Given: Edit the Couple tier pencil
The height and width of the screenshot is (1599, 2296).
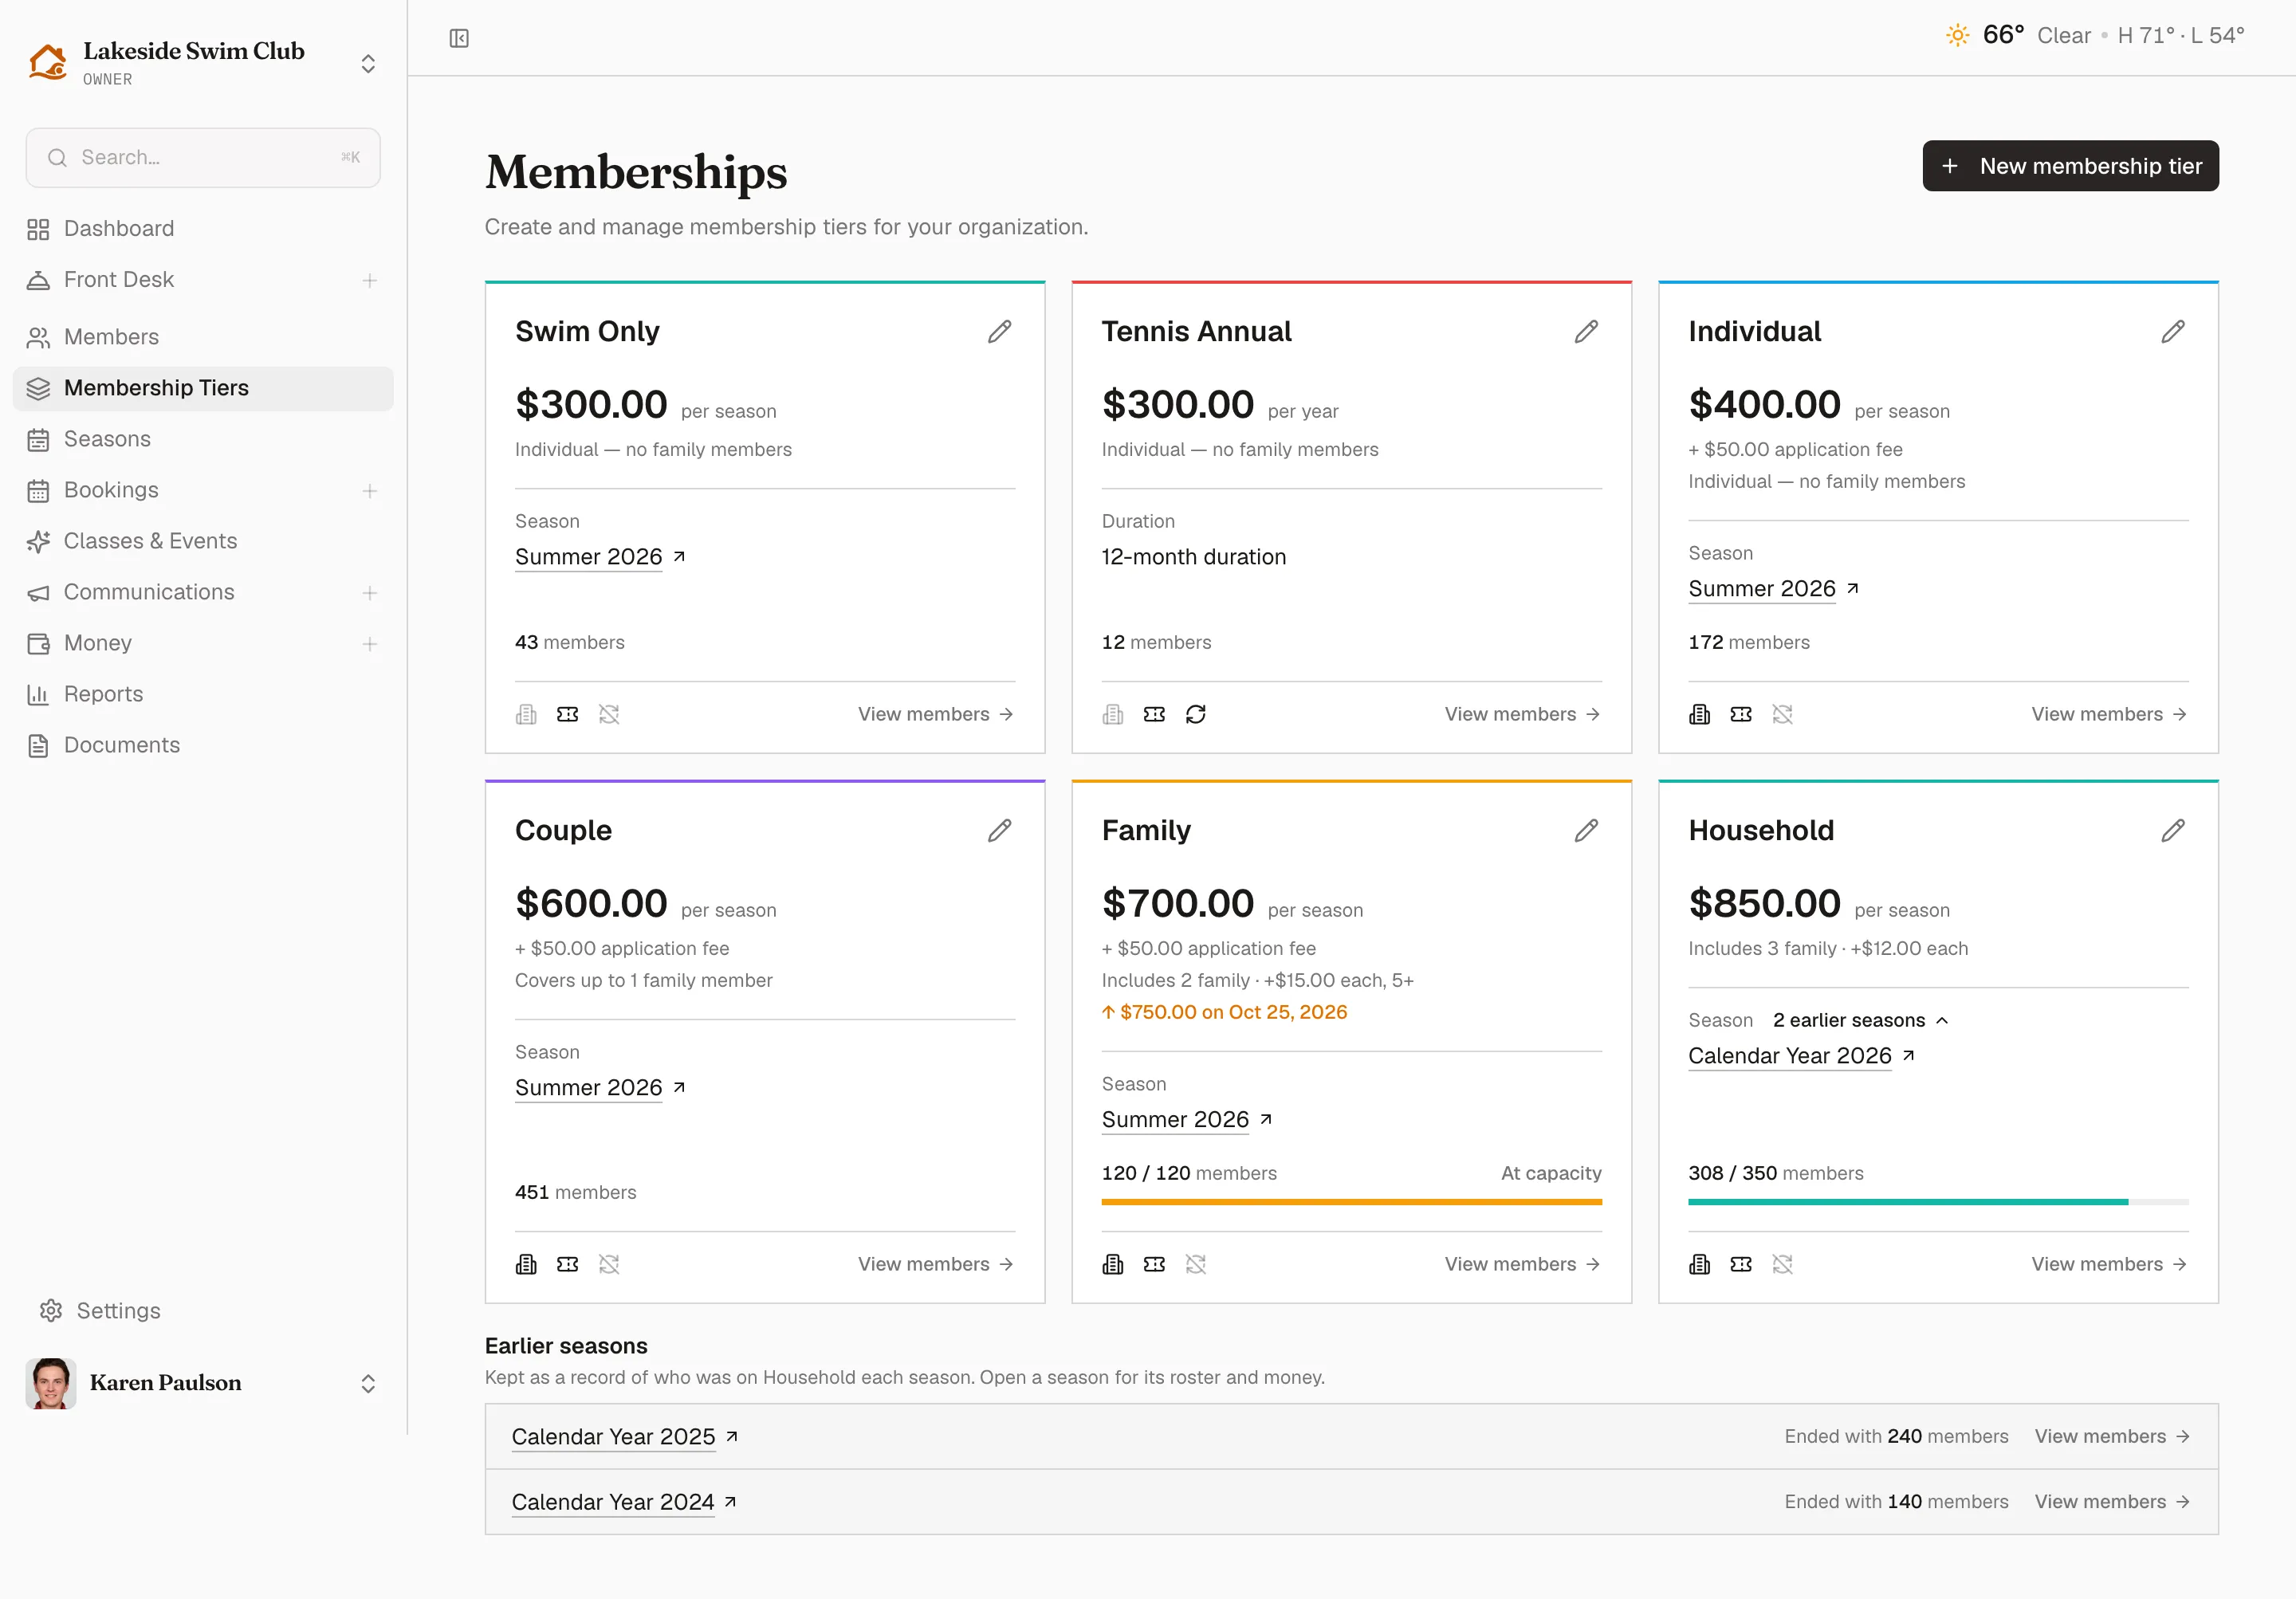Looking at the screenshot, I should coord(999,831).
